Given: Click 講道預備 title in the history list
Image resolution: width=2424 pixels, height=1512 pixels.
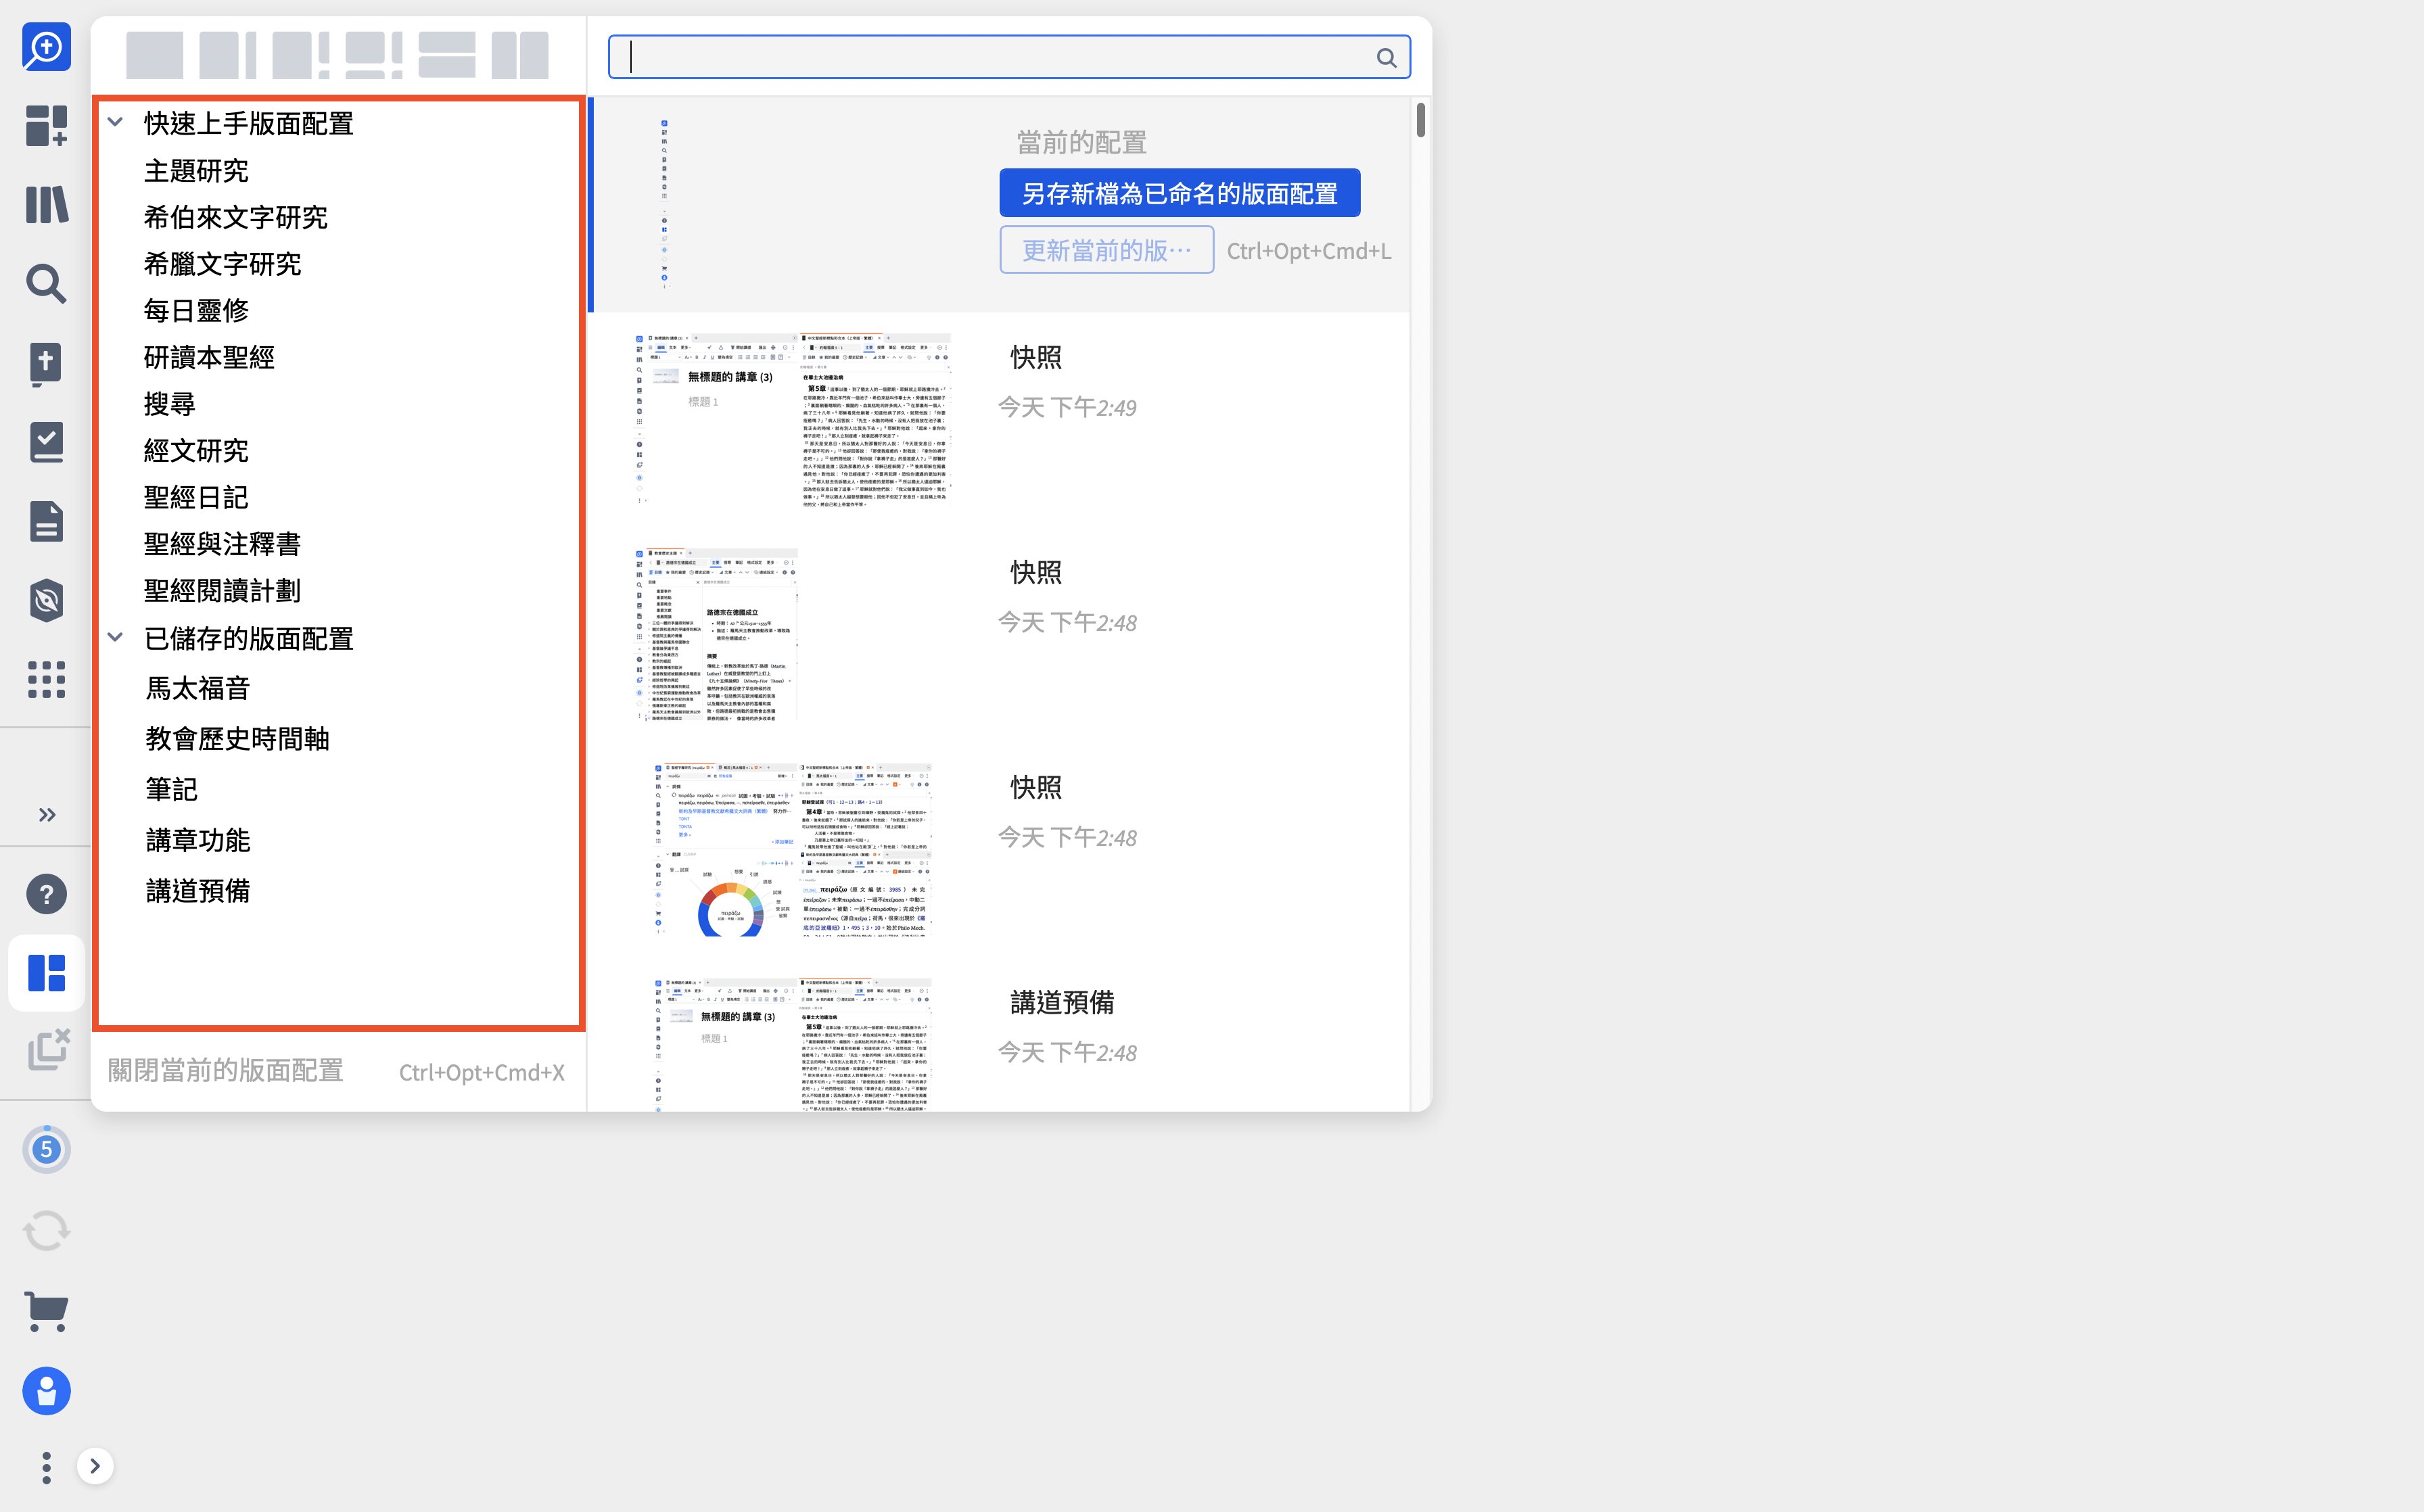Looking at the screenshot, I should click(x=1062, y=1002).
